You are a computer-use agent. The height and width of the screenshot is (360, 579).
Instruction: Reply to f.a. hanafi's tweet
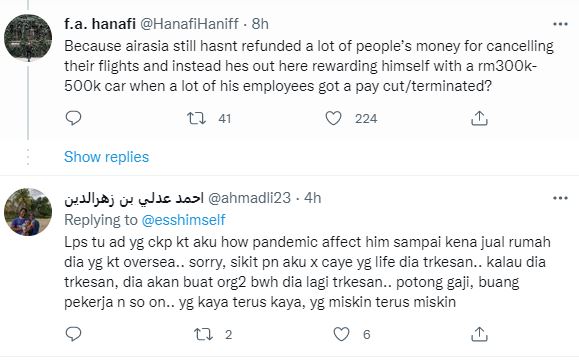[x=73, y=118]
